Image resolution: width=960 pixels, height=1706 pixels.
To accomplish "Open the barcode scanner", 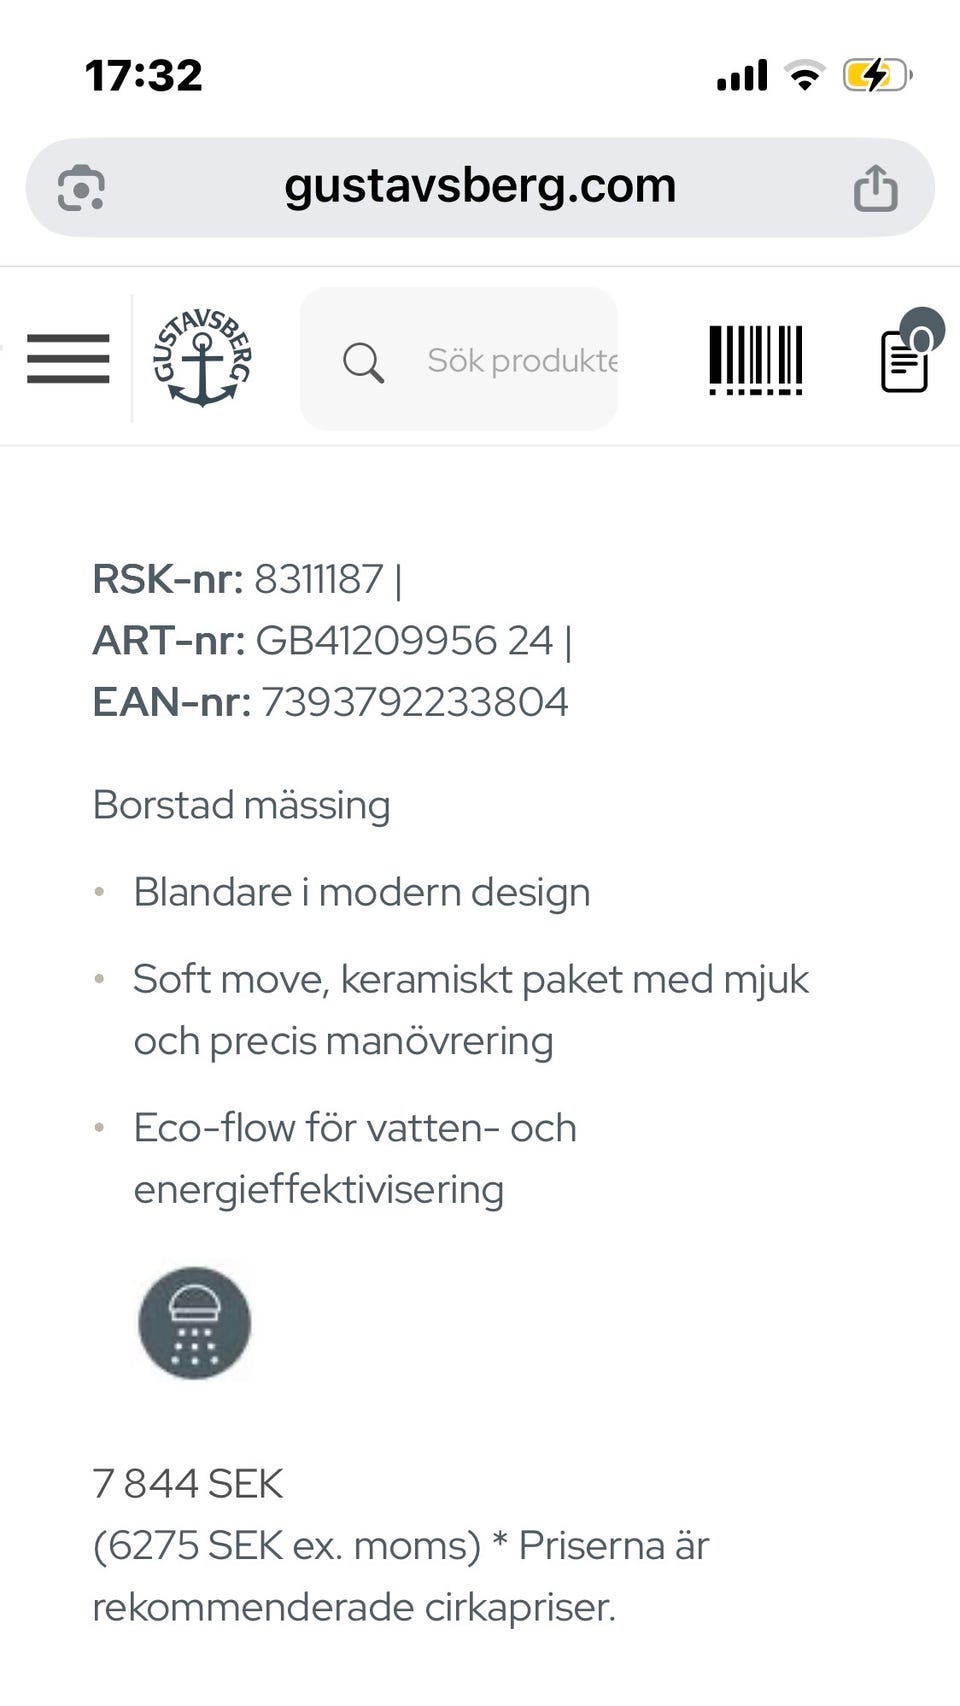I will 756,359.
